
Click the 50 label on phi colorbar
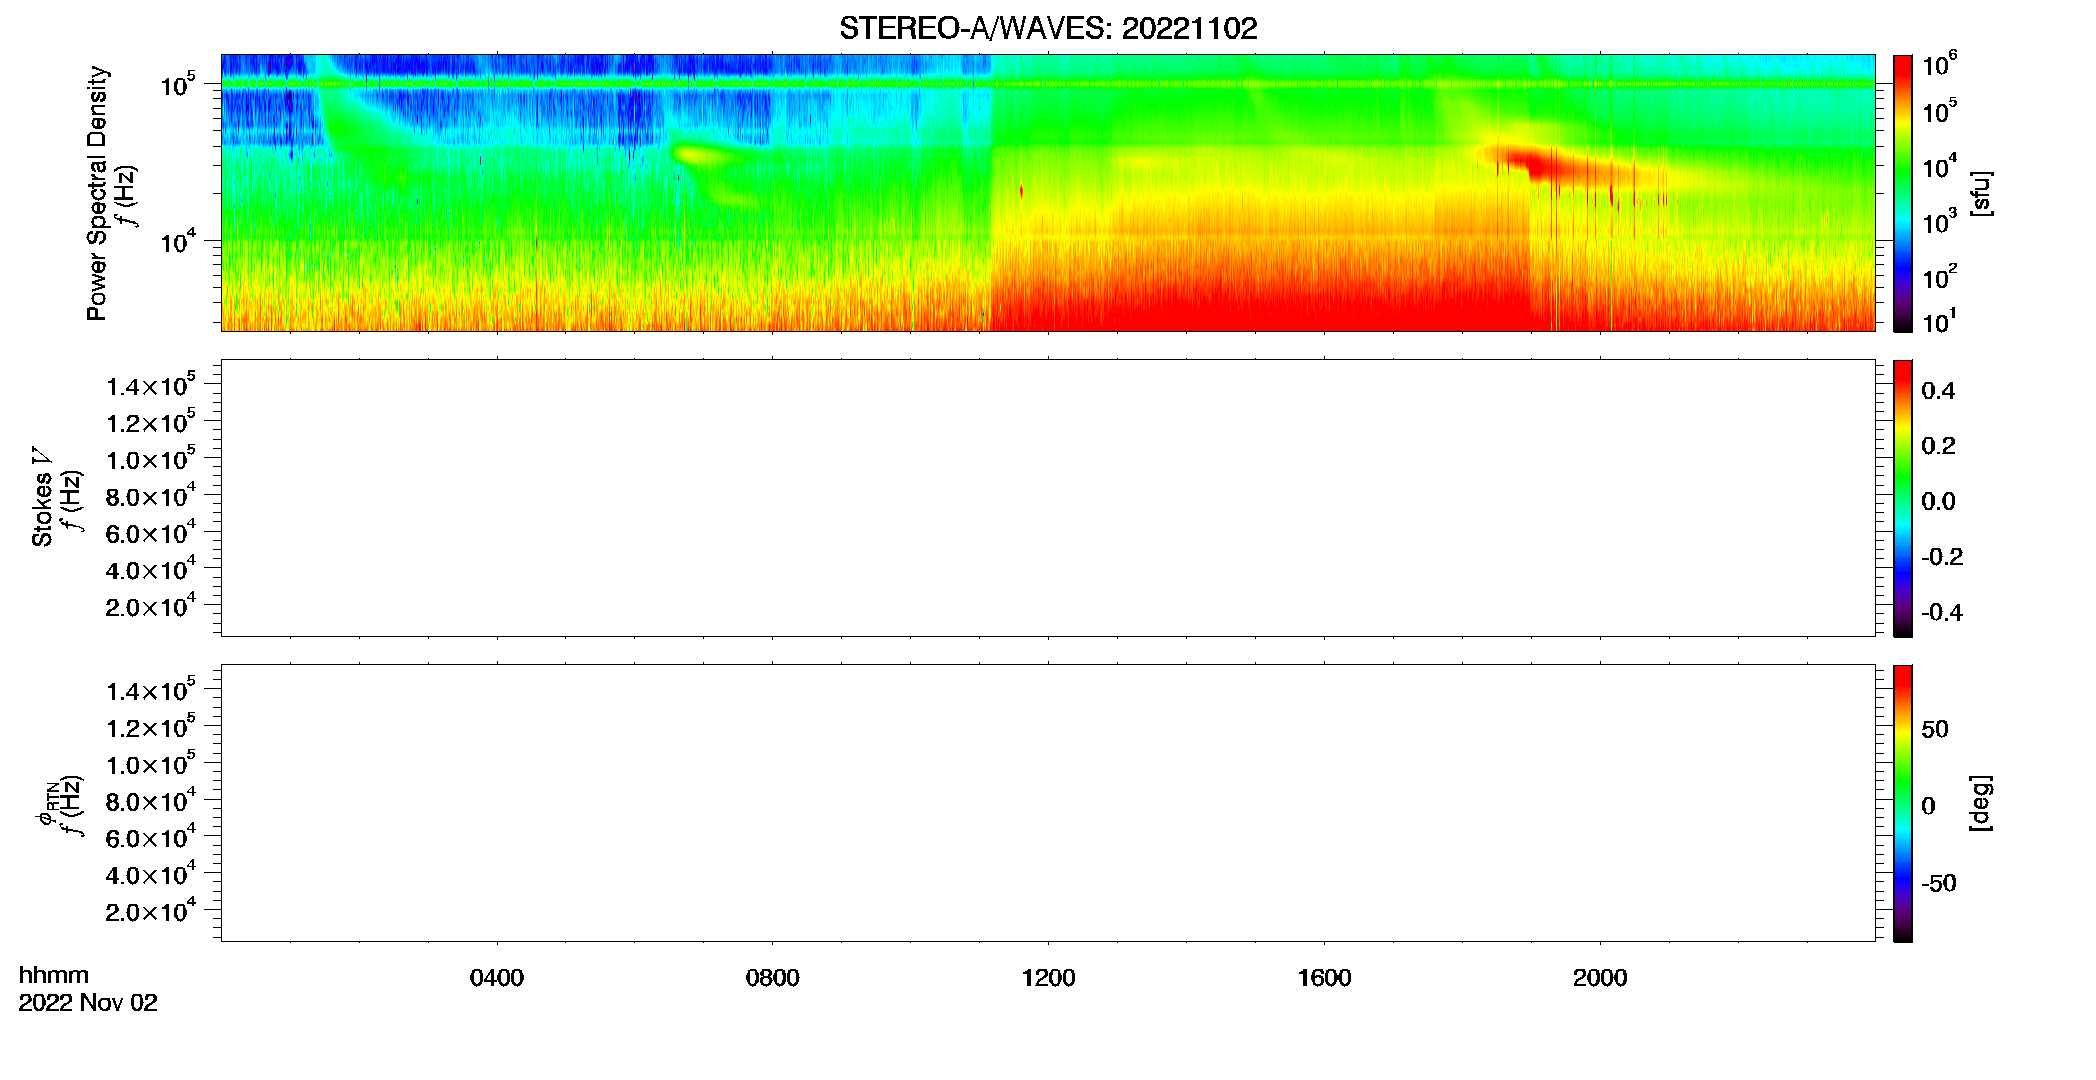[1935, 729]
